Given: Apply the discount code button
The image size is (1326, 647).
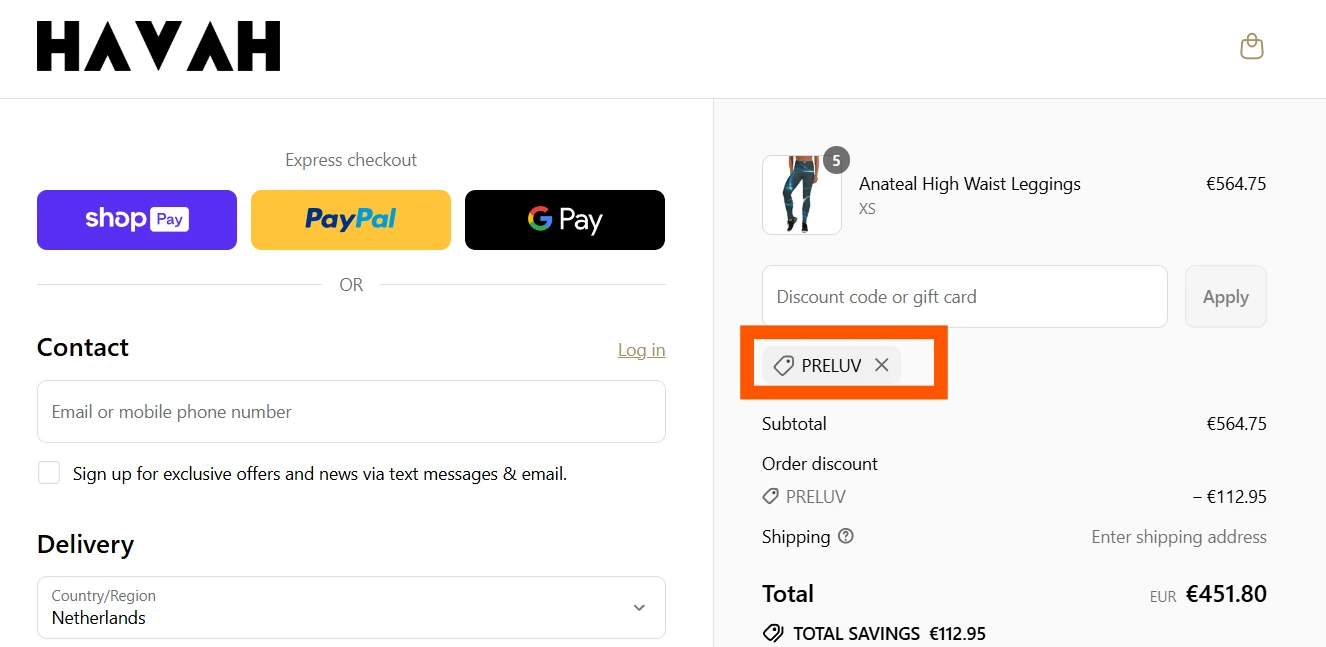Looking at the screenshot, I should point(1226,296).
